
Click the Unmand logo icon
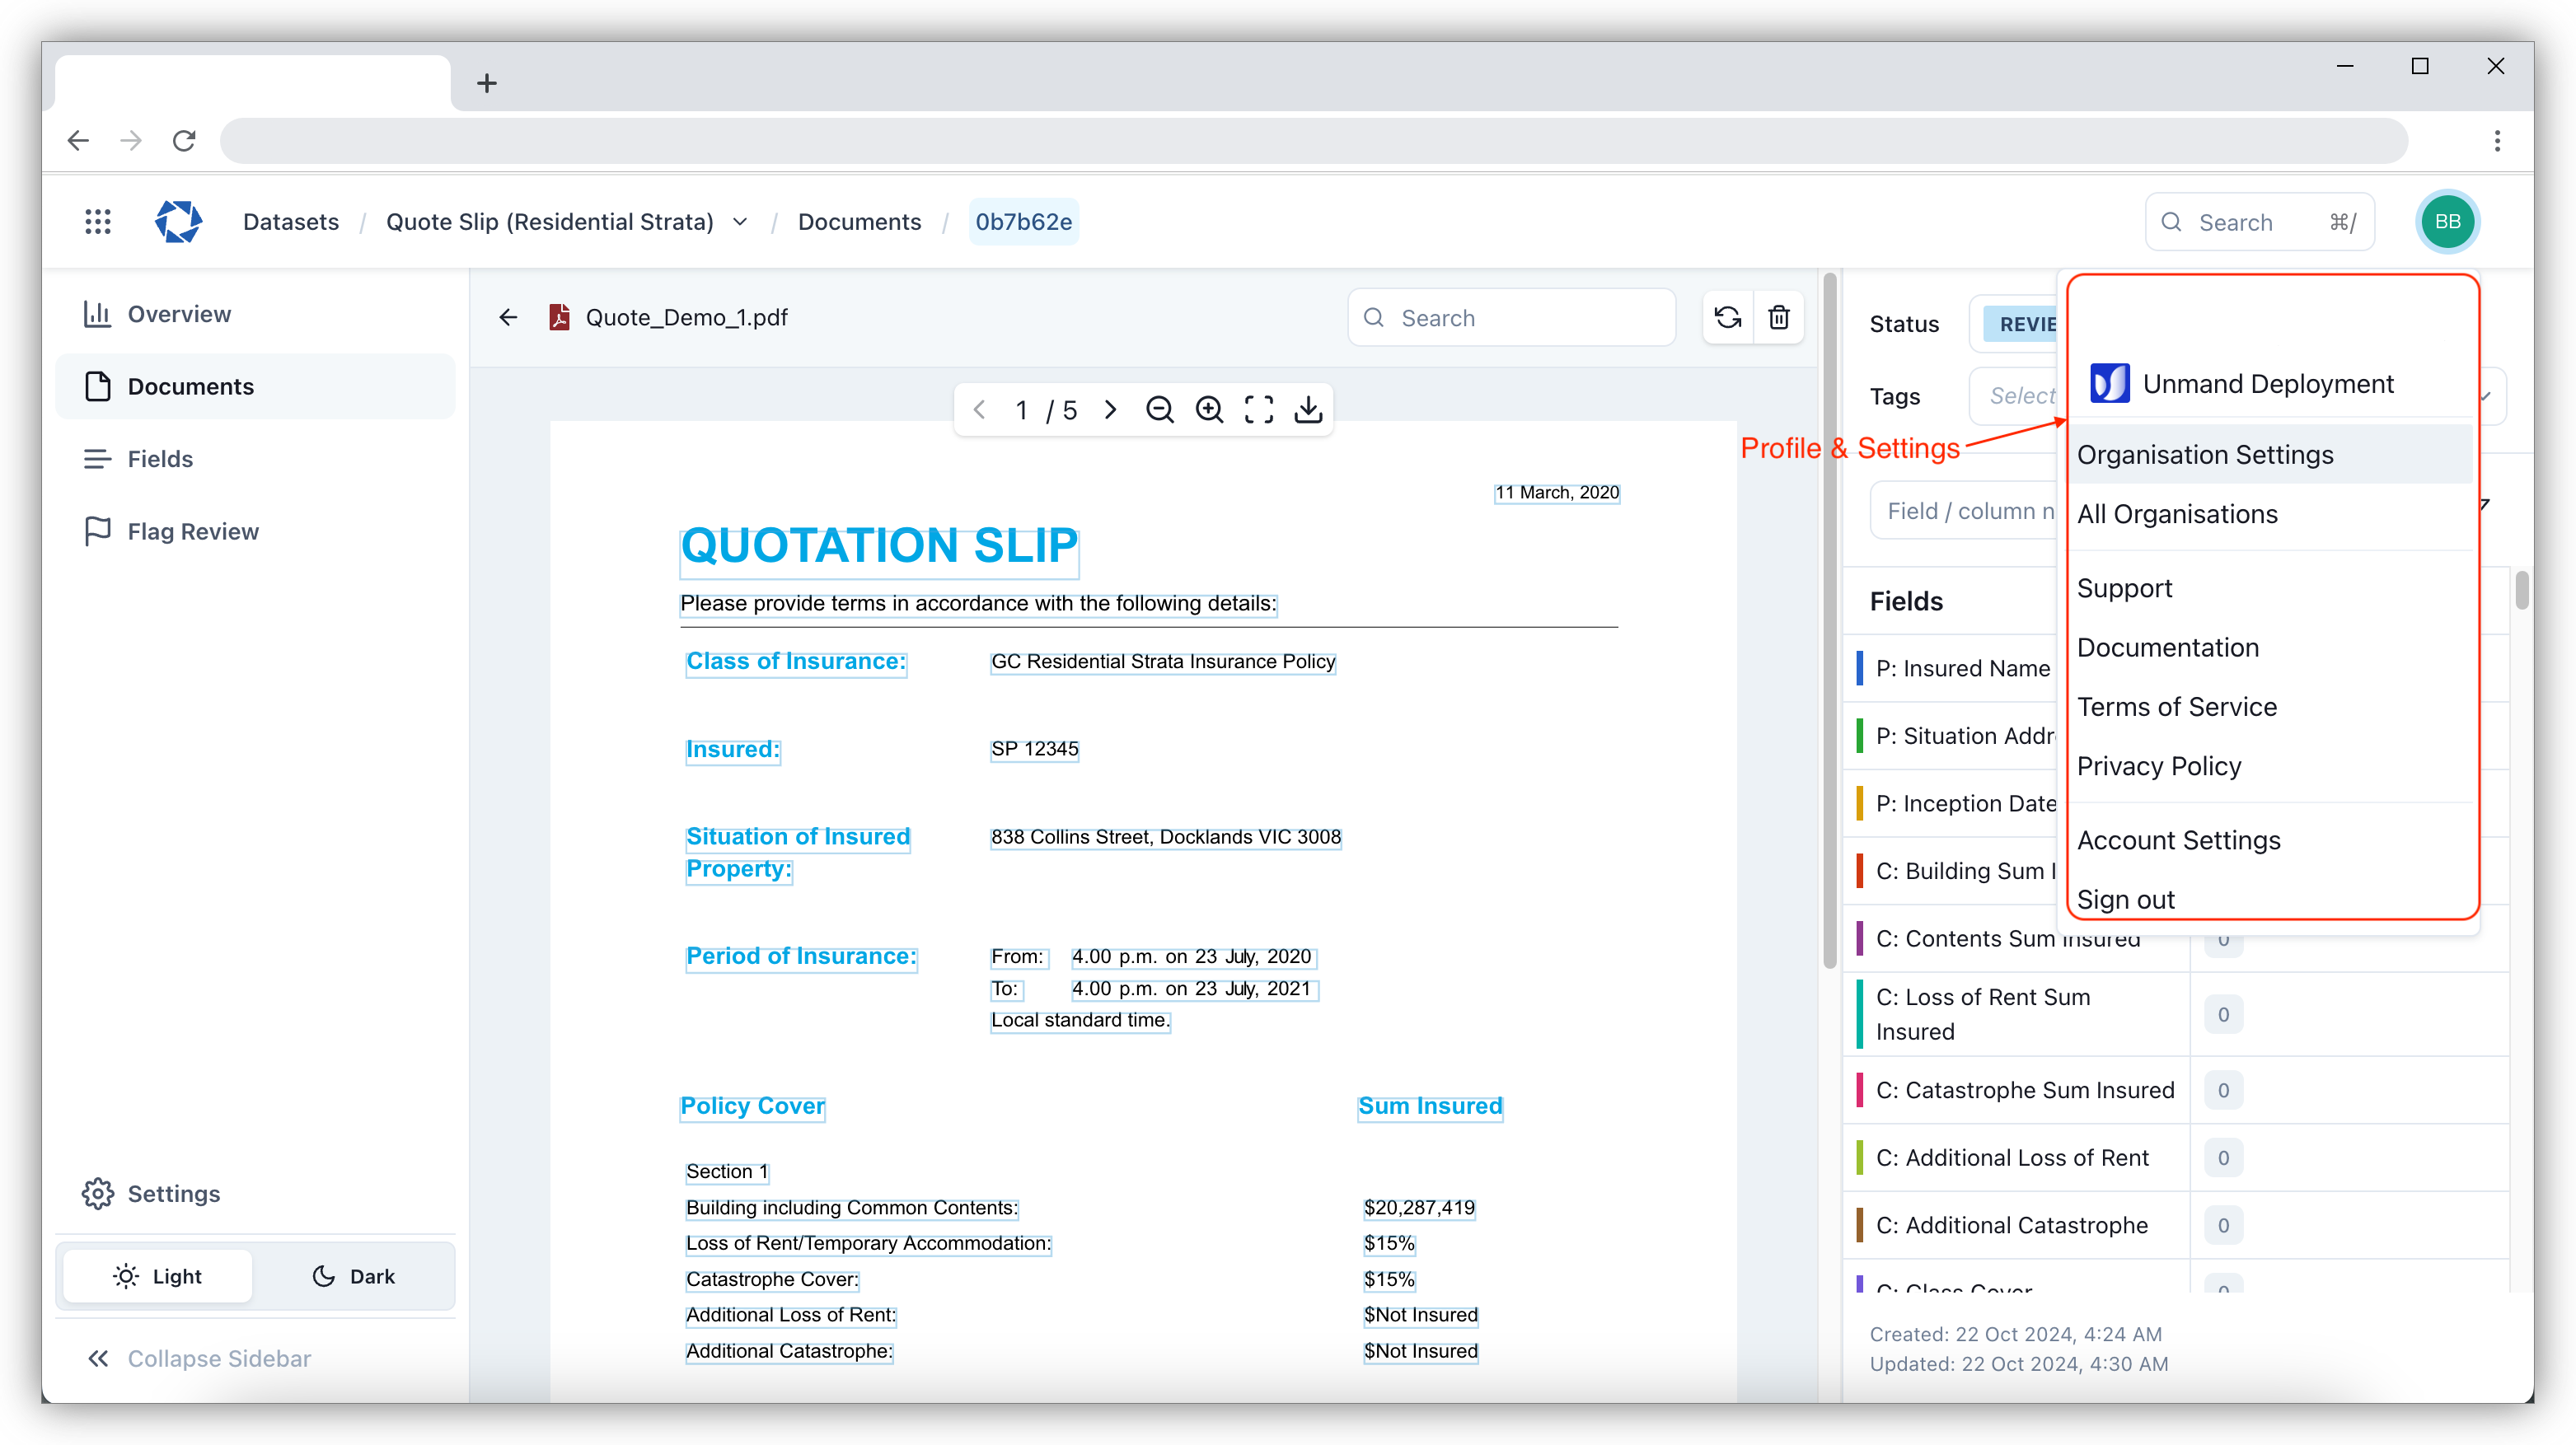(178, 221)
